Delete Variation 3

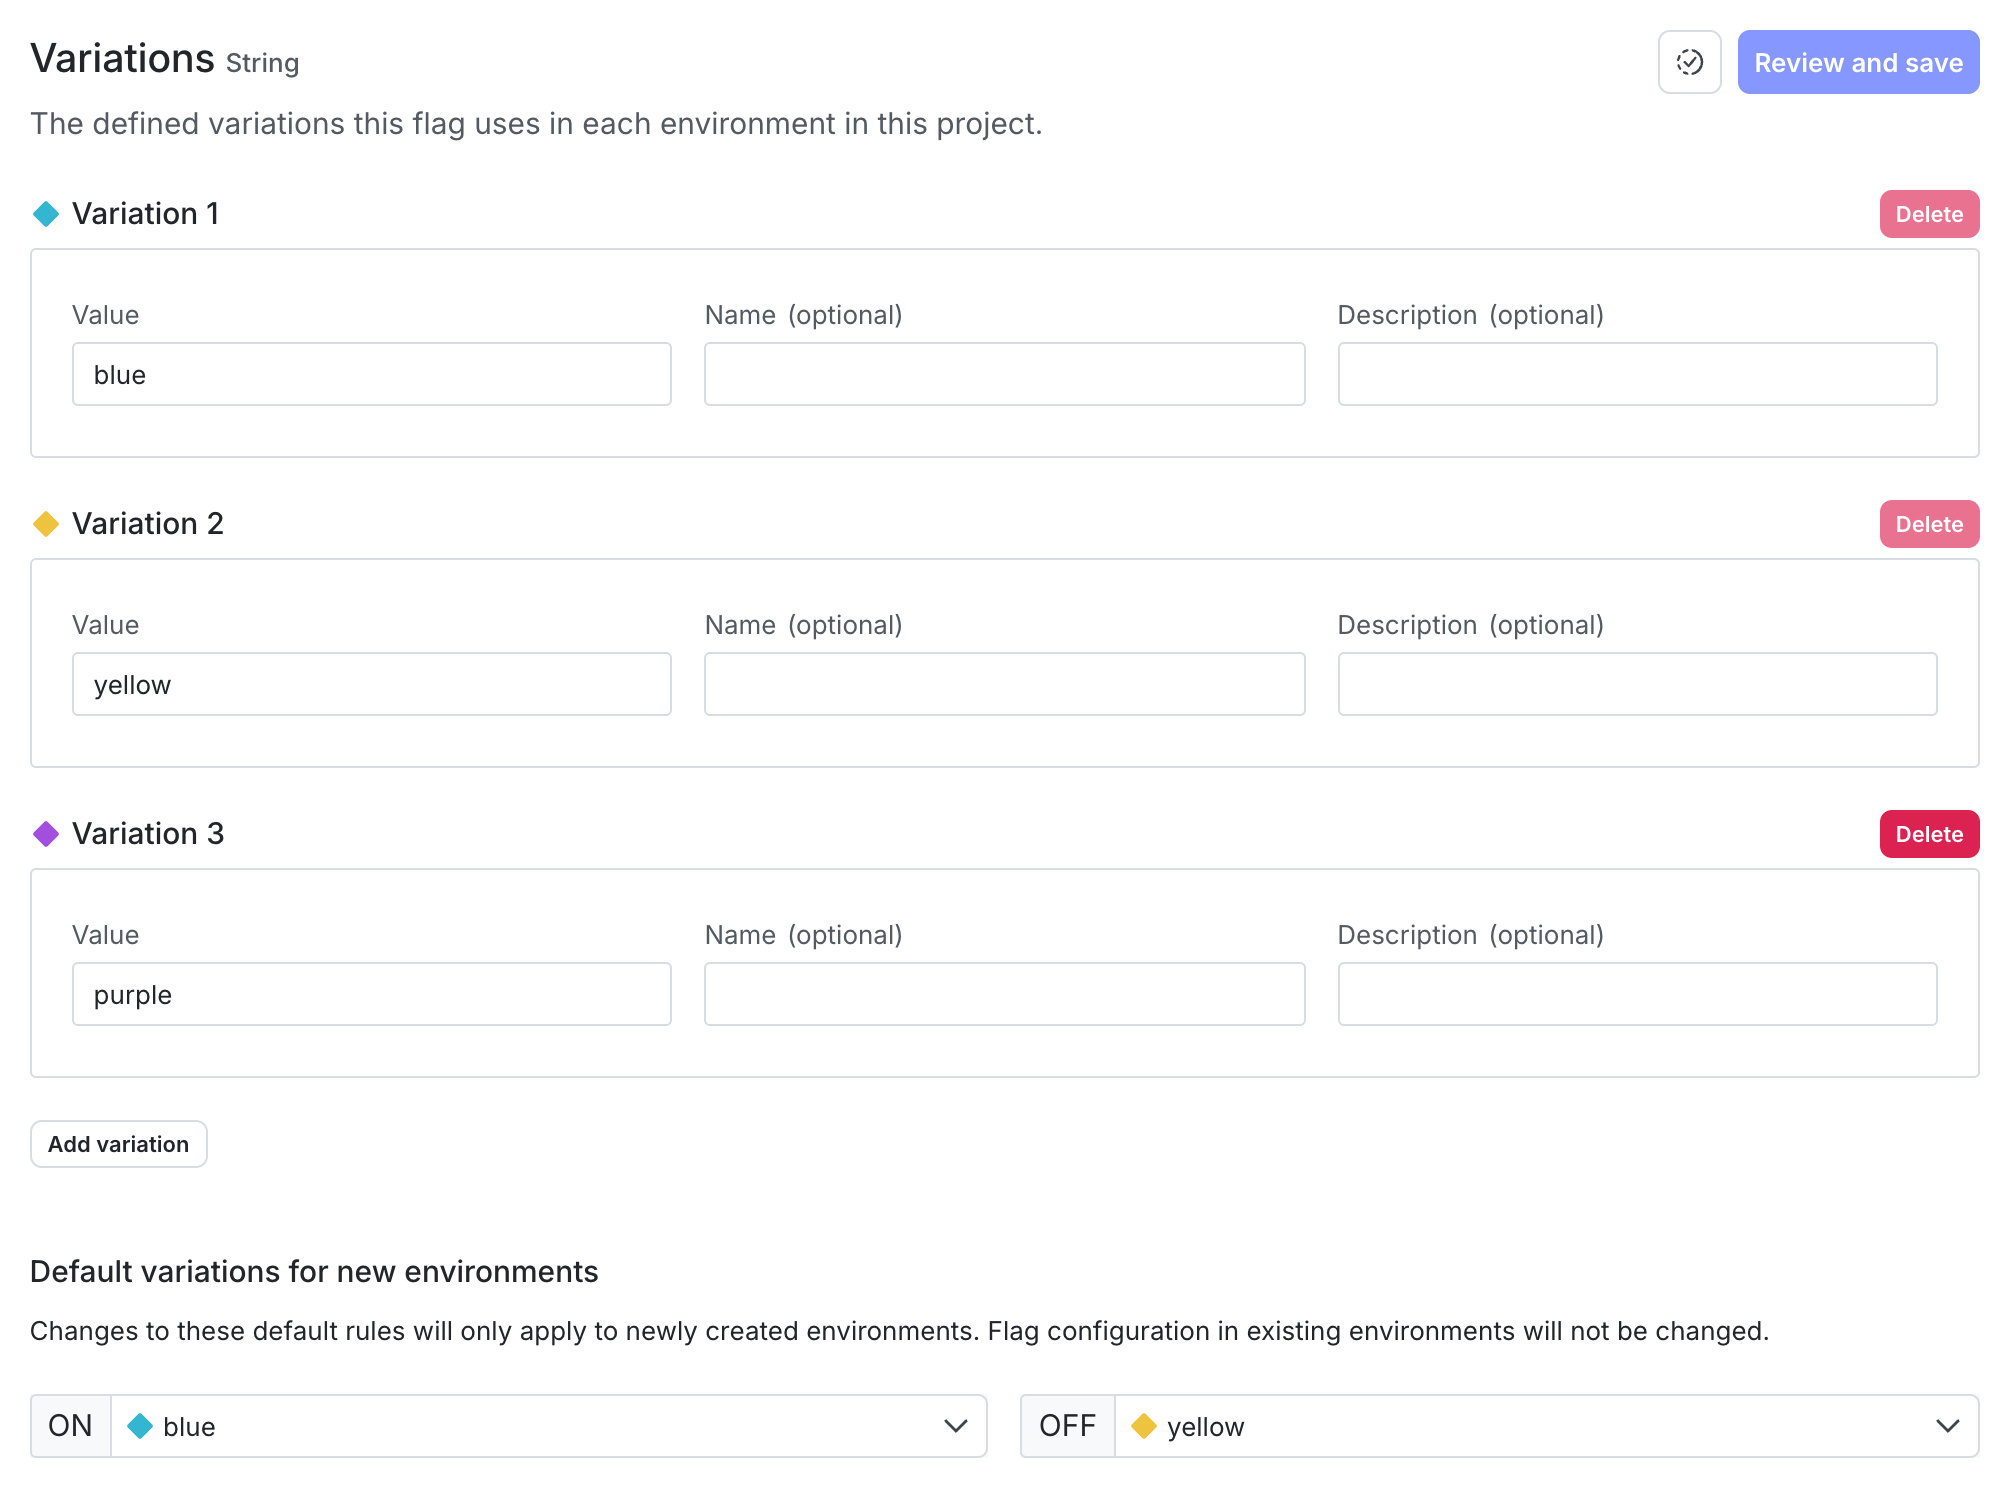point(1929,834)
